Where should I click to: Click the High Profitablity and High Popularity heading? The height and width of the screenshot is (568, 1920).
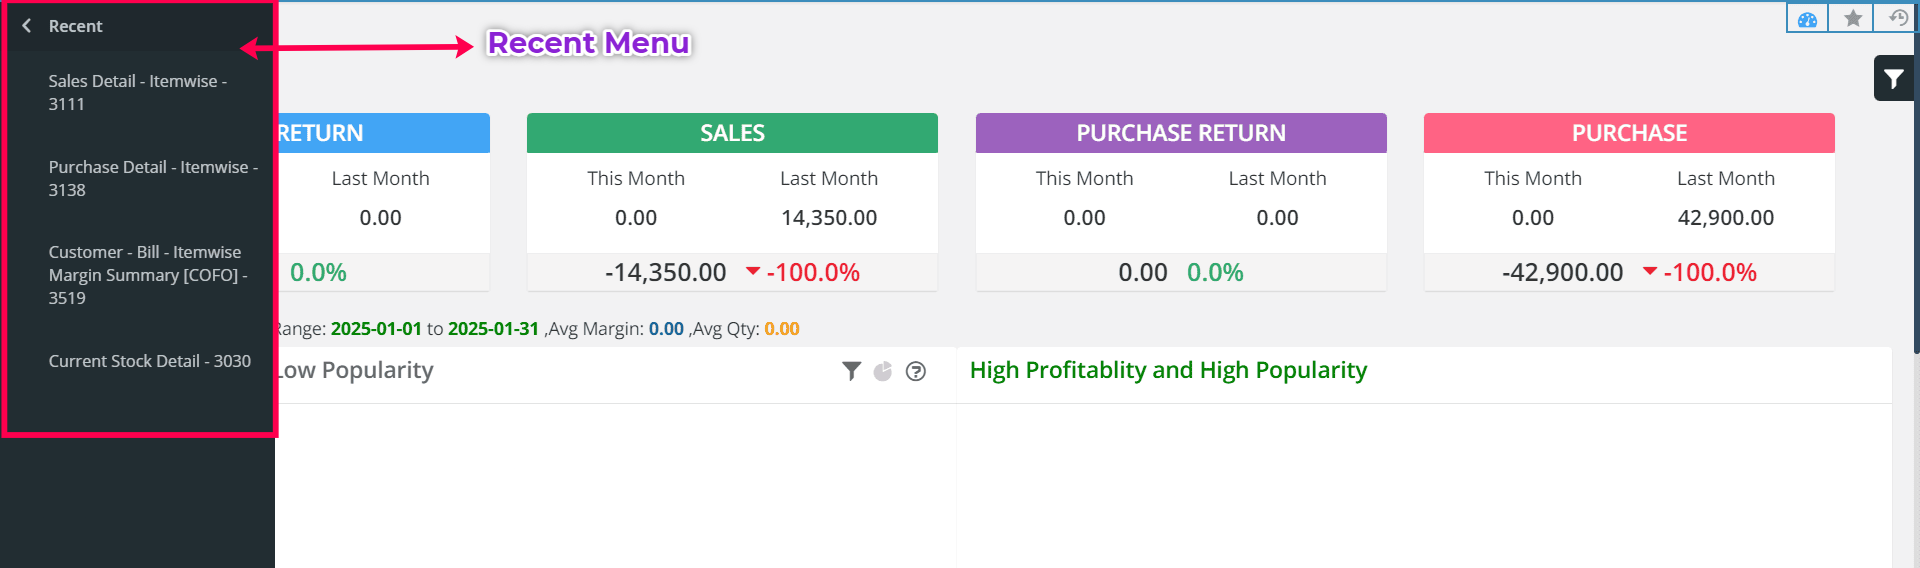tap(1168, 370)
